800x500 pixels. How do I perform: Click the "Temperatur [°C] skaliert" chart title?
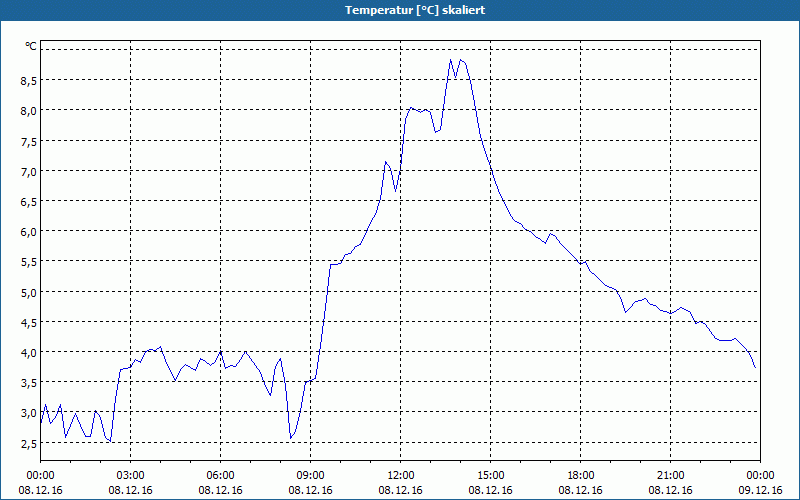tap(415, 10)
